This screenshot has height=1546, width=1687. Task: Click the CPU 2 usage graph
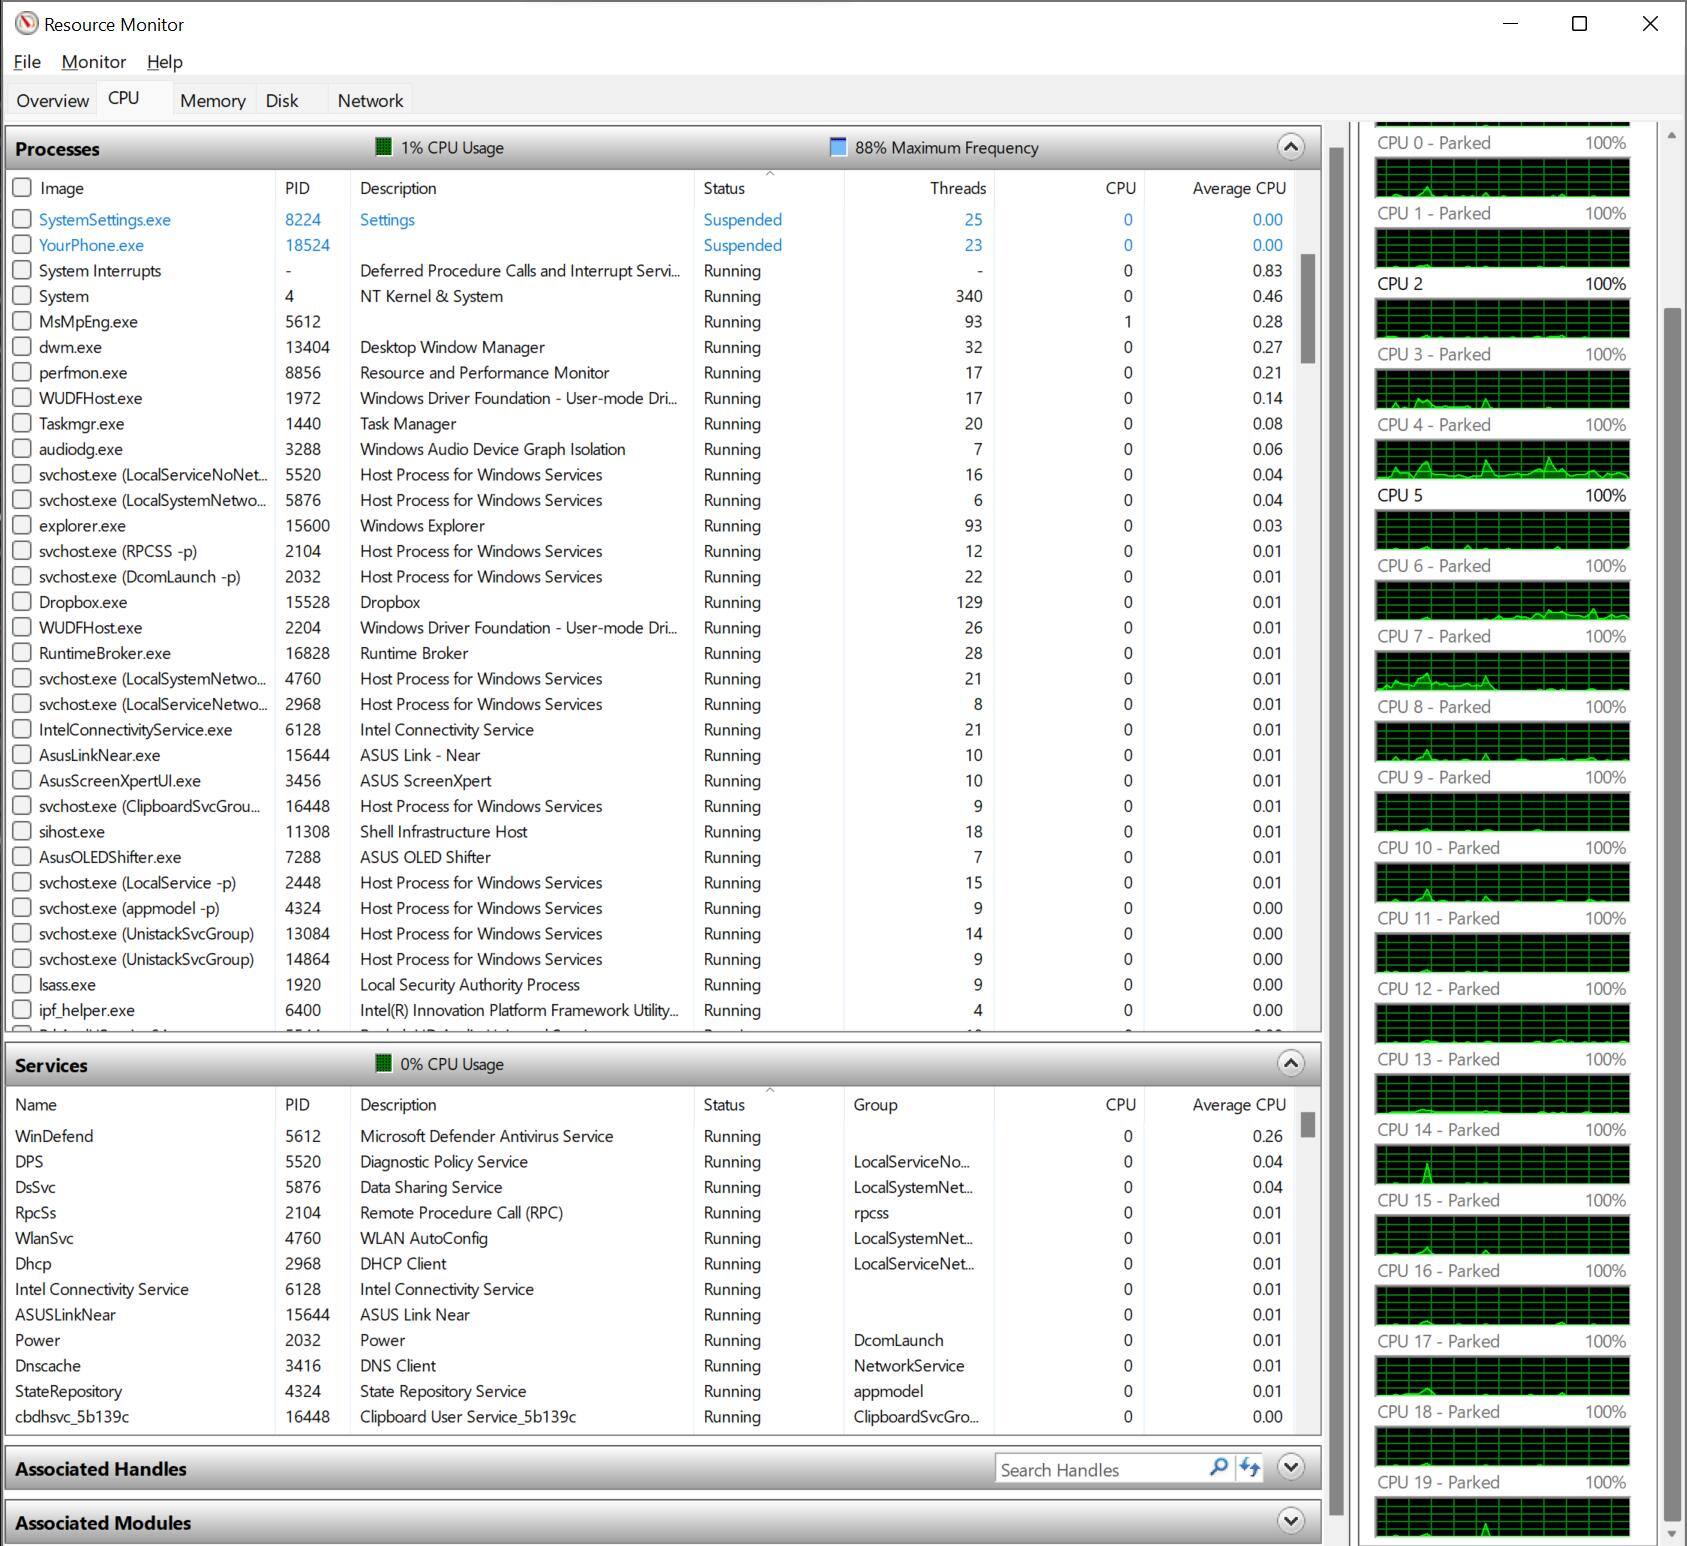(1502, 319)
